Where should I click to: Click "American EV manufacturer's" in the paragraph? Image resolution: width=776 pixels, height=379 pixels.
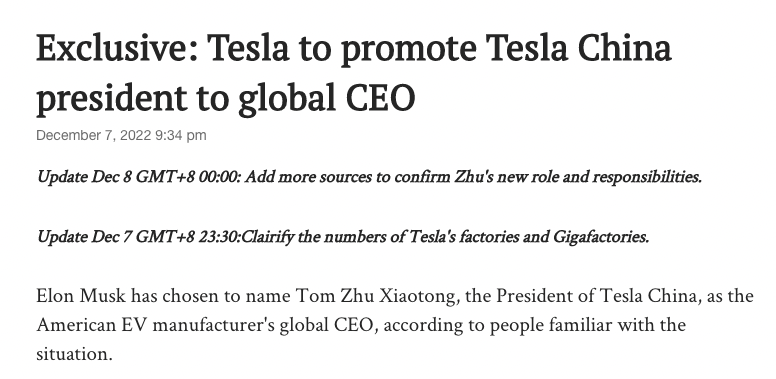tap(155, 326)
